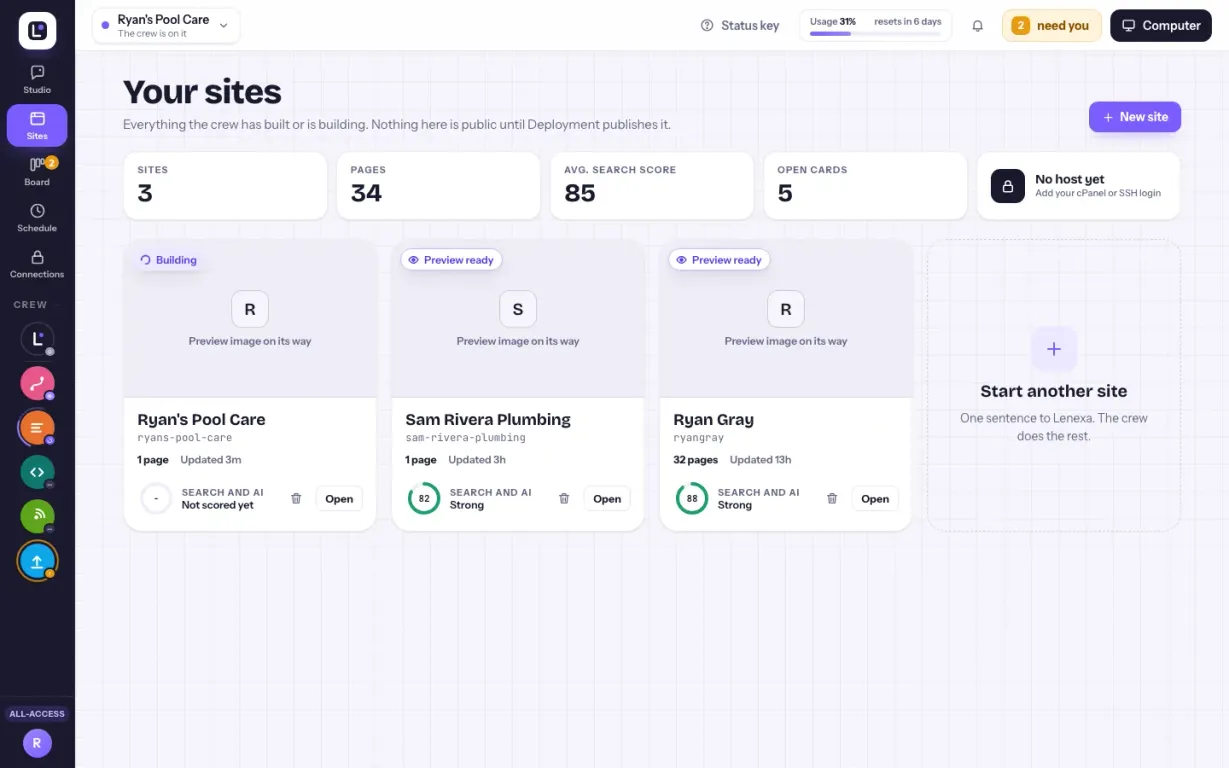Click the Sam Rivera Plumbing preview thumbnail
Image resolution: width=1229 pixels, height=768 pixels.
(518, 319)
